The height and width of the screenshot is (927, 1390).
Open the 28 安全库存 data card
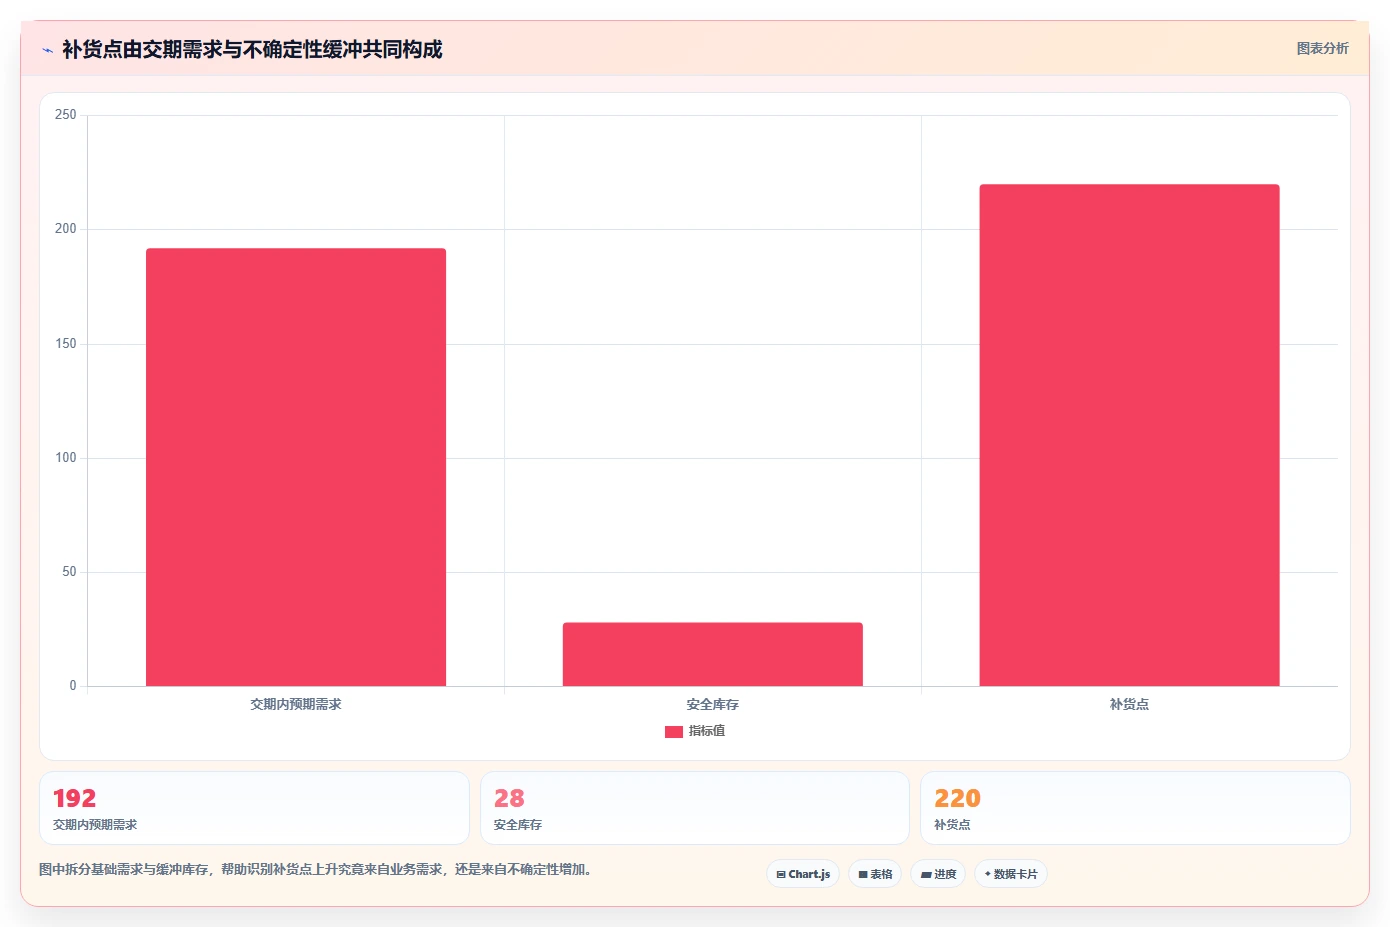pos(695,808)
